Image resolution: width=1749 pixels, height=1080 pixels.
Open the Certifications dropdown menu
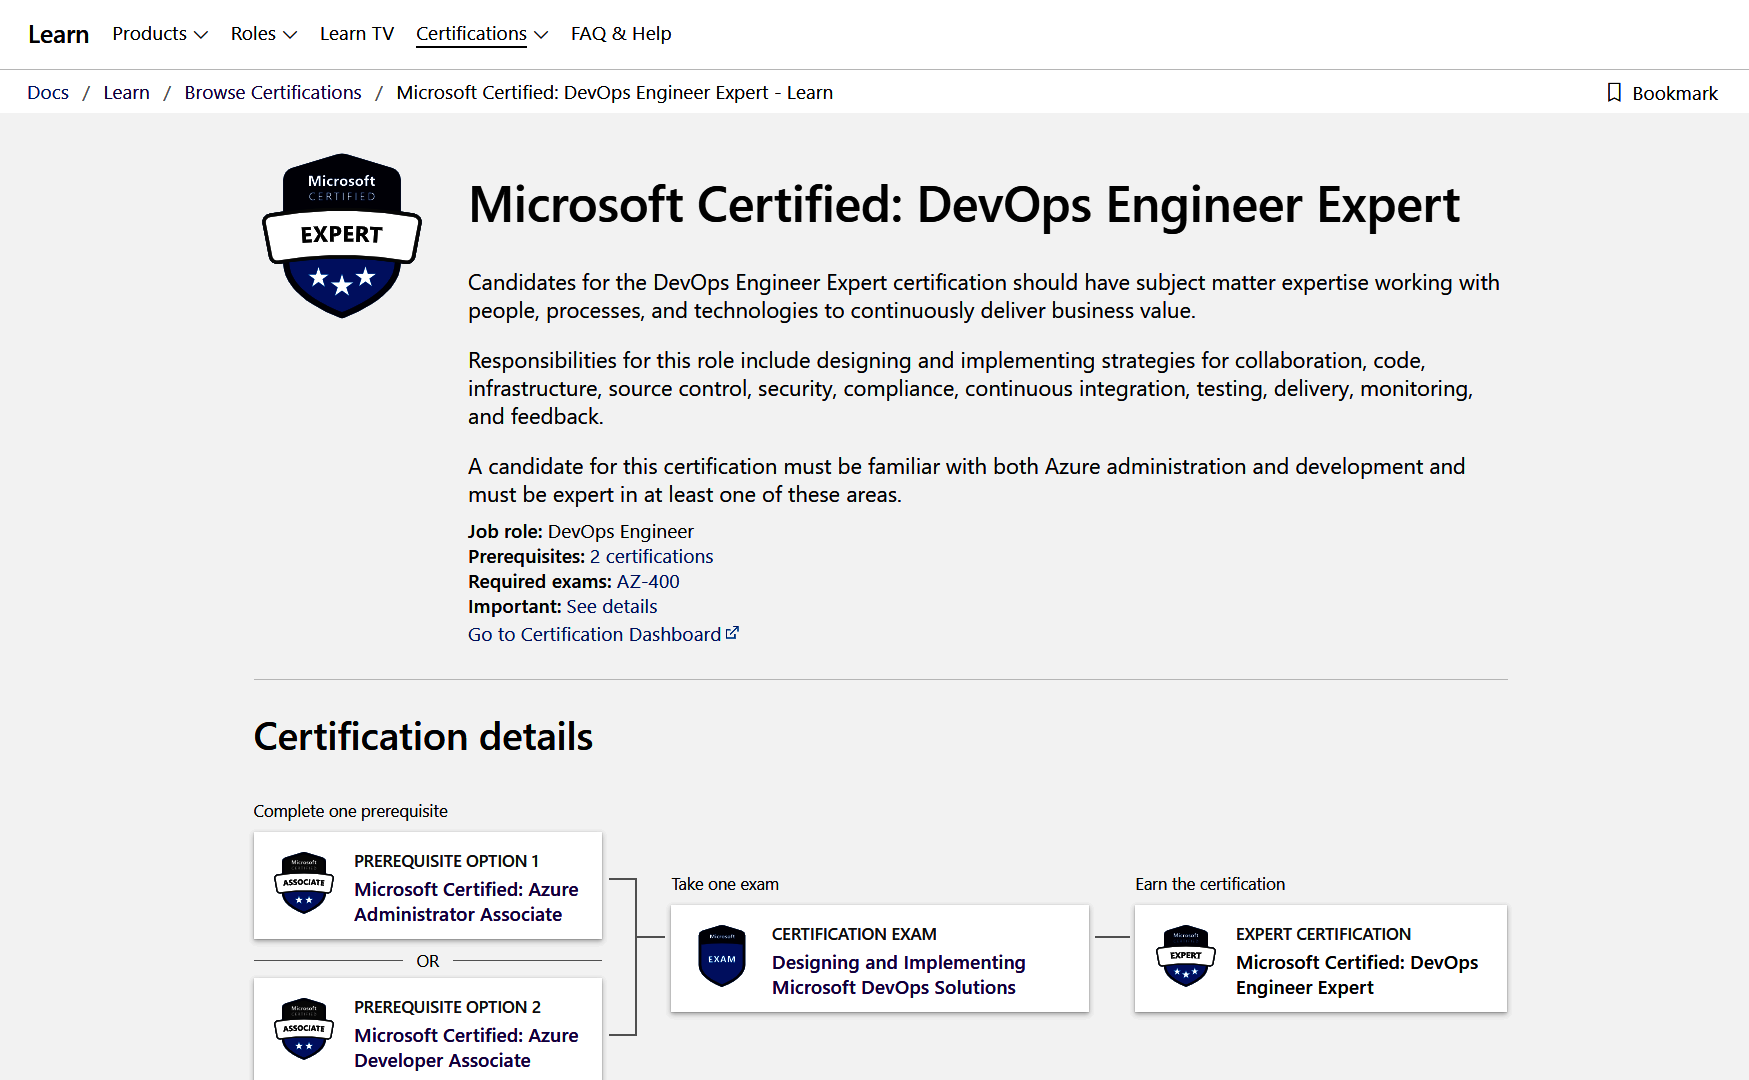[x=481, y=34]
